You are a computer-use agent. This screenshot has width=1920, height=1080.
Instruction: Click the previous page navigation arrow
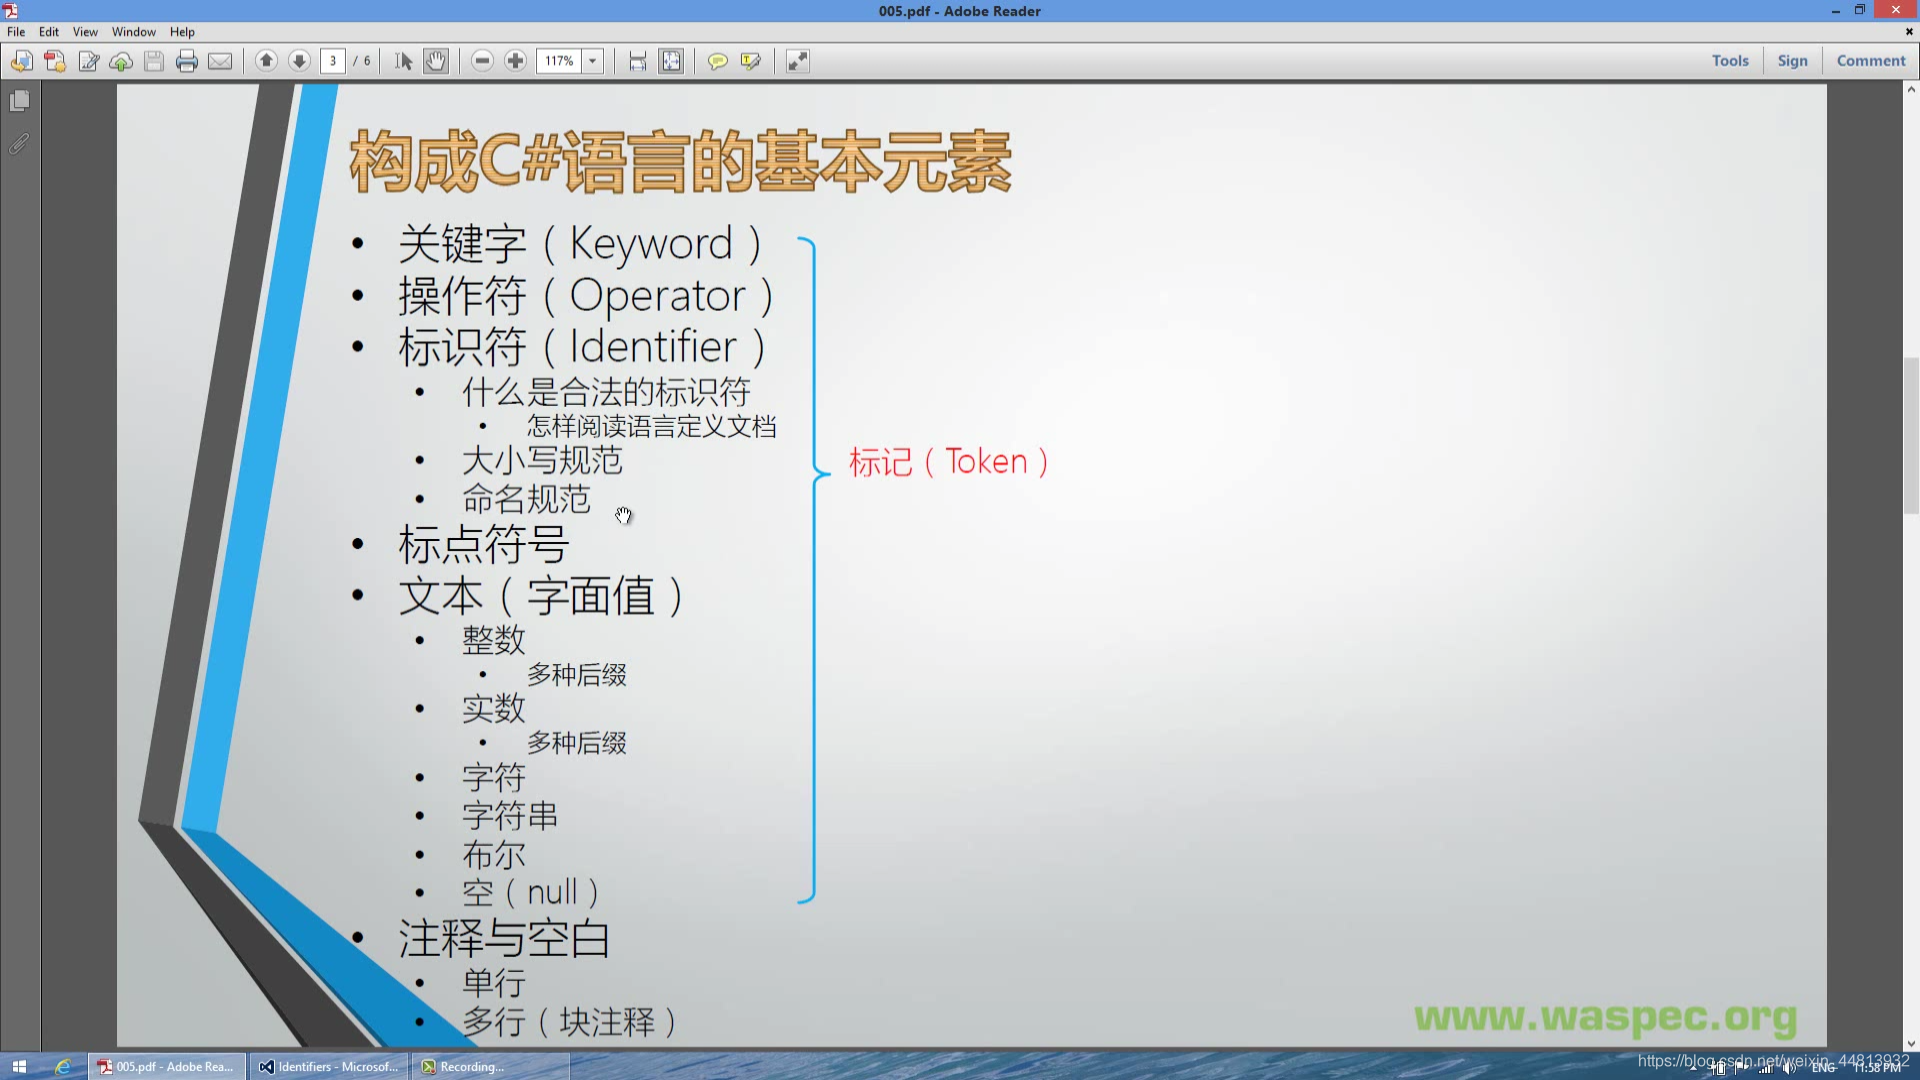coord(265,59)
